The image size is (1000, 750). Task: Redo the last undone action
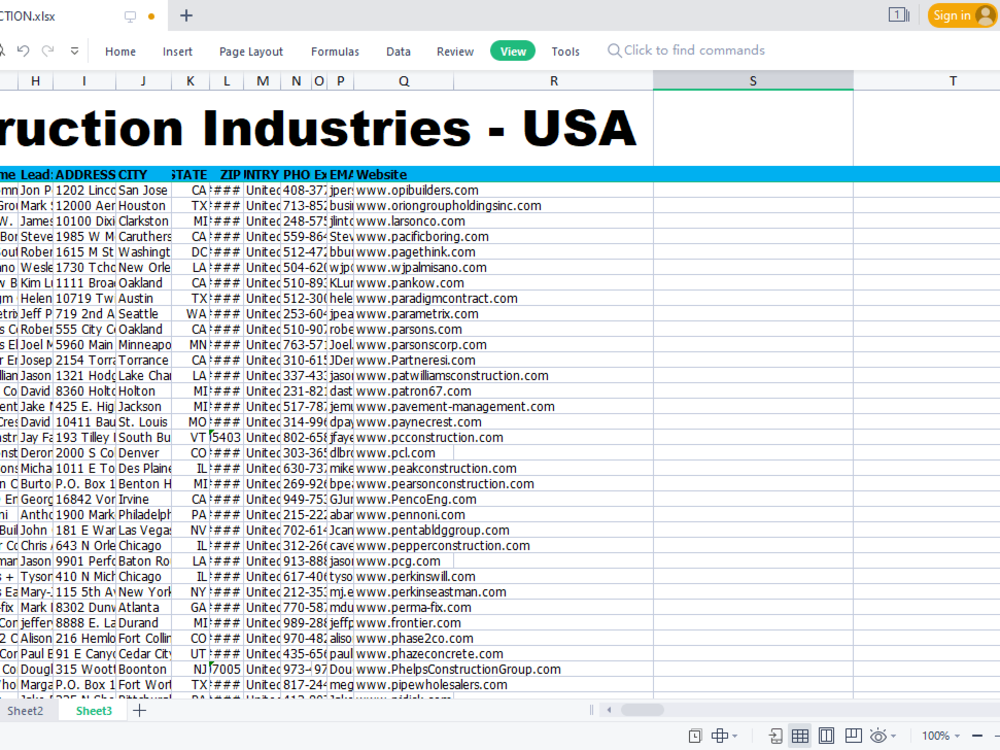[x=48, y=50]
